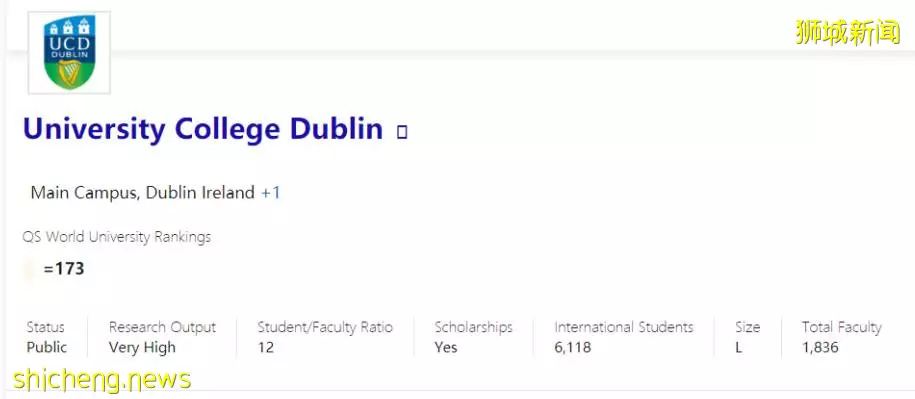Screen dimensions: 915x399
Task: Select the Total Faculty 1,836 stat
Action: [841, 337]
